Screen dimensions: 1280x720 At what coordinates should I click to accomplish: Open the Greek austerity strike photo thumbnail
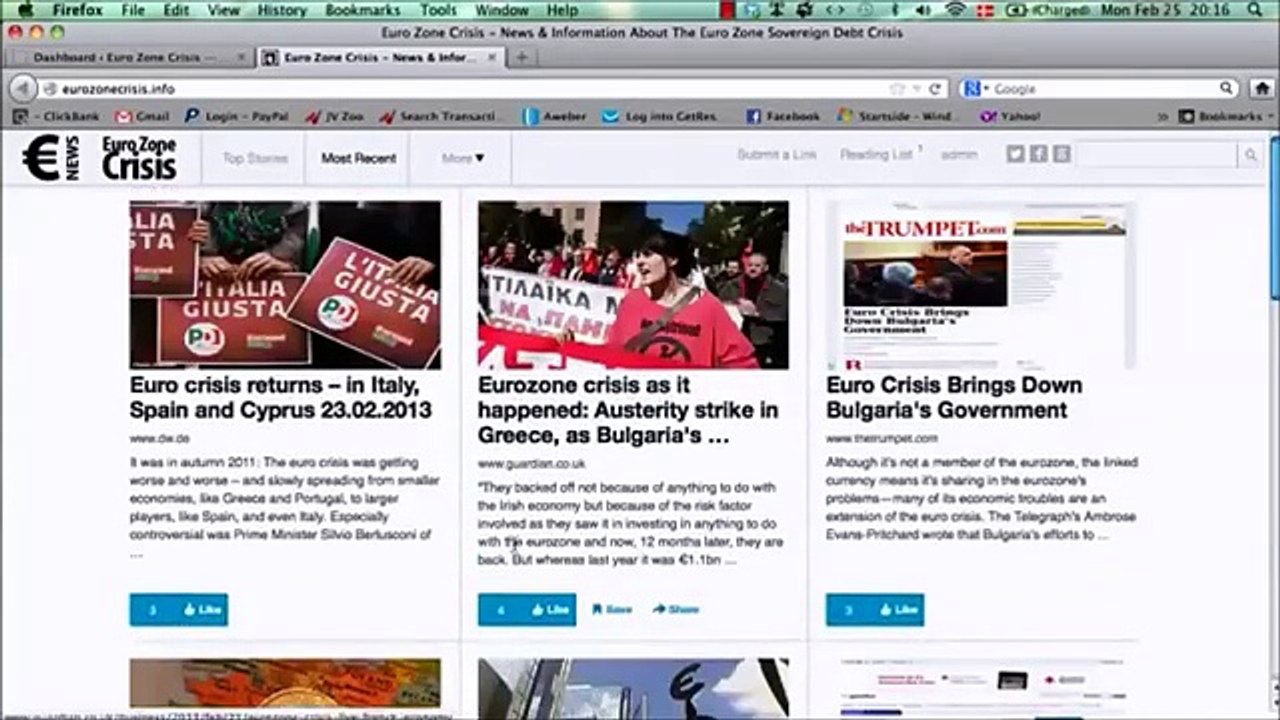[633, 285]
